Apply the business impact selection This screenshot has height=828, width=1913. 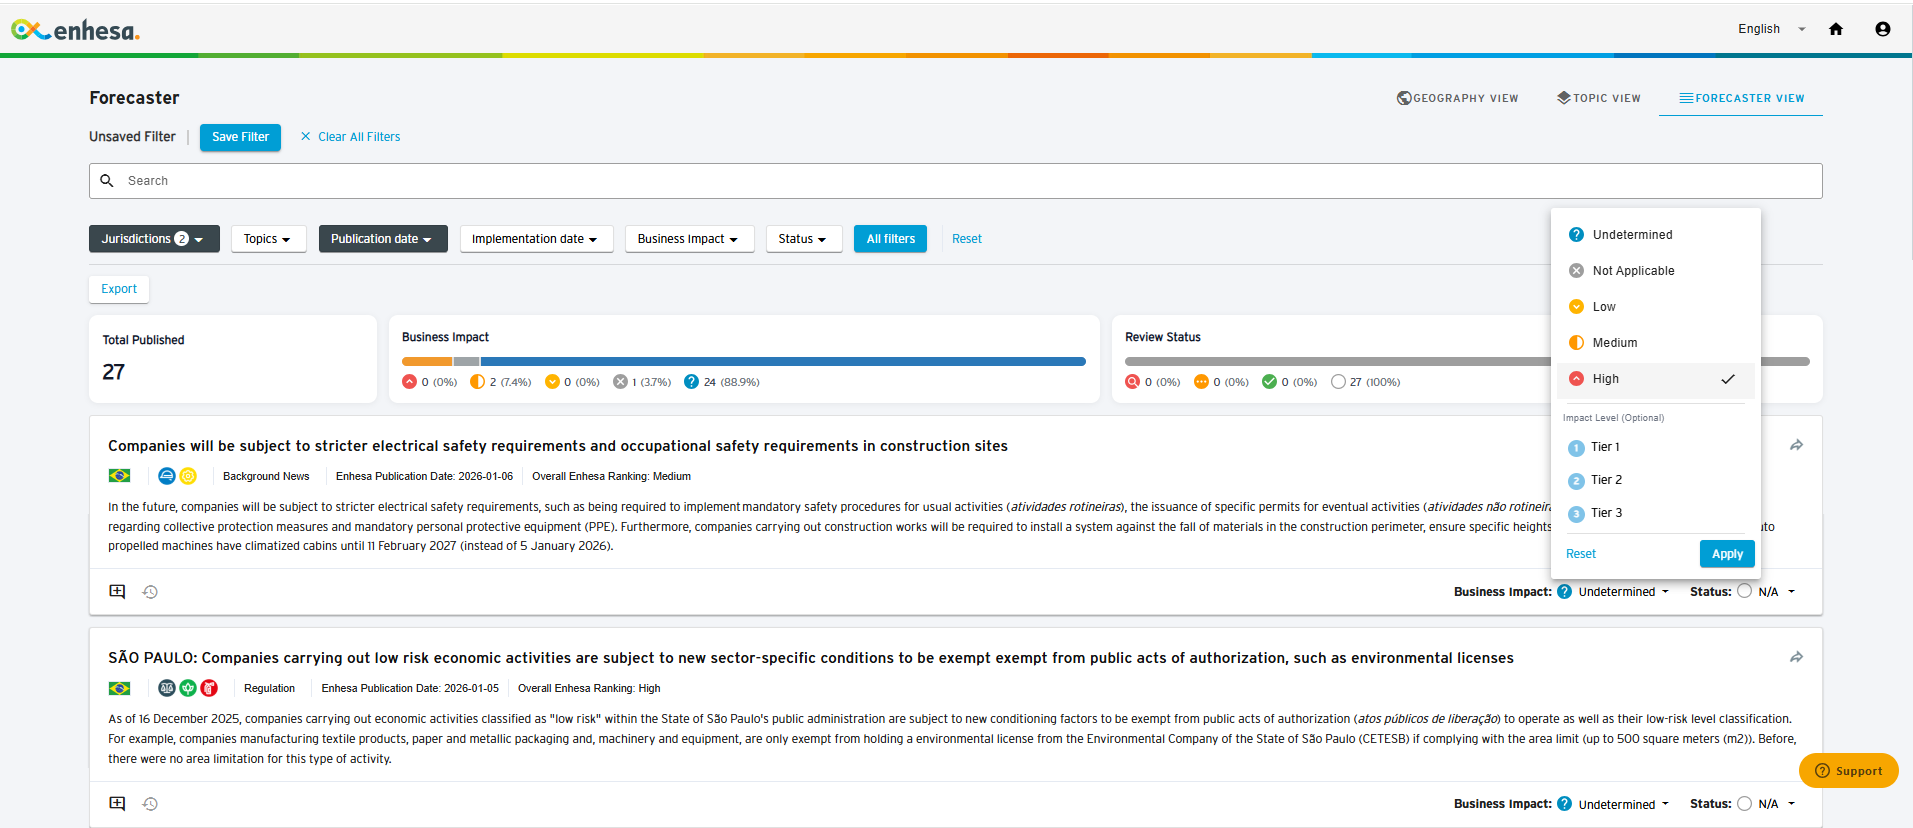coord(1727,554)
